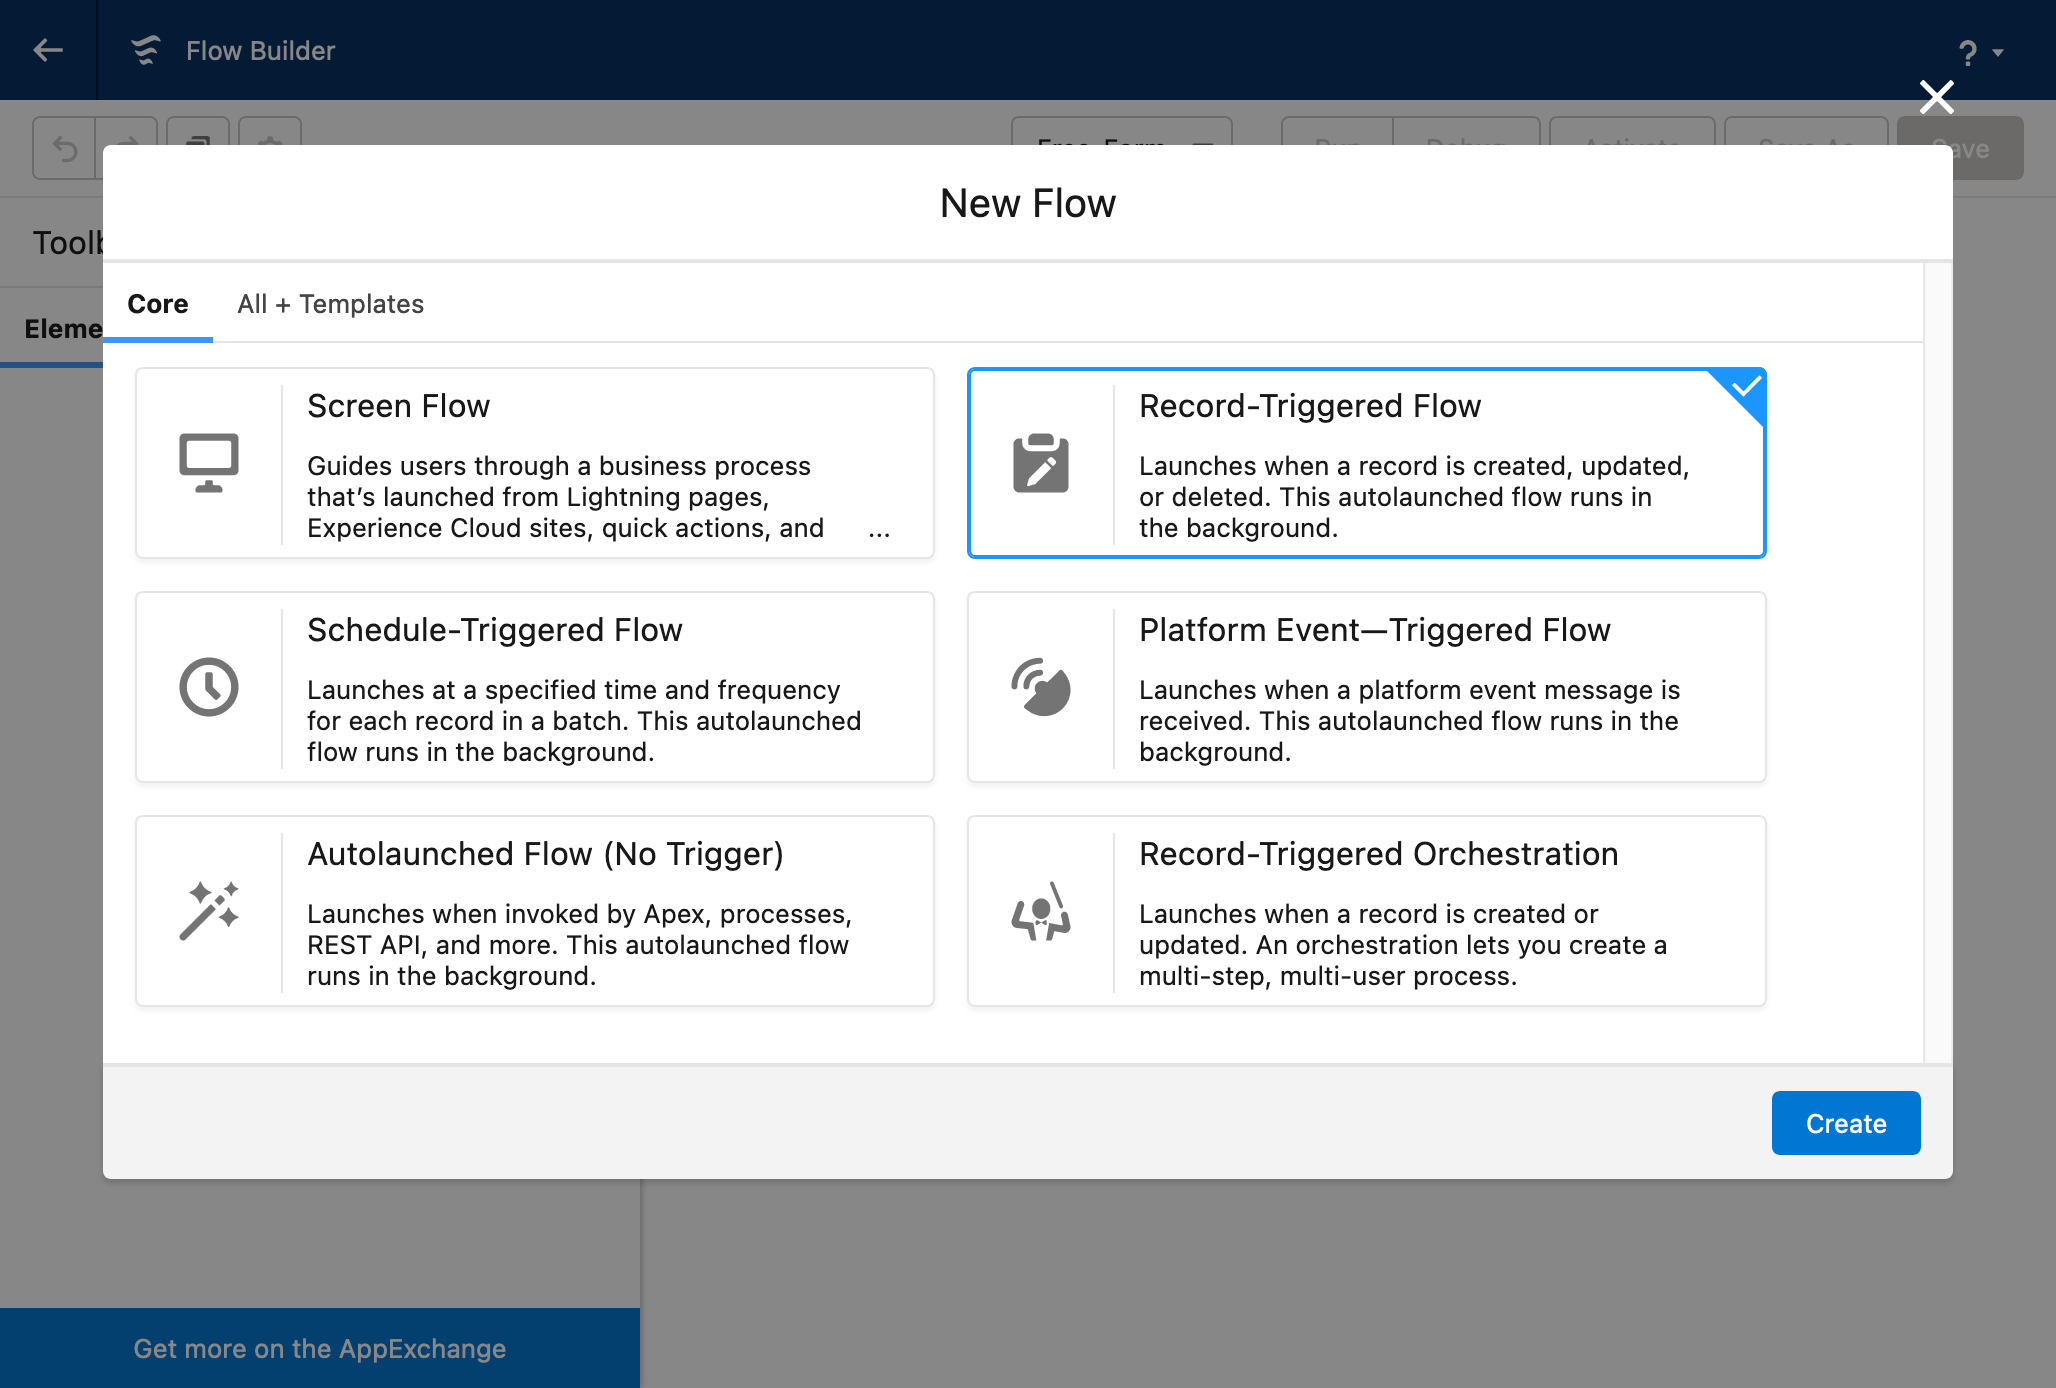Screen dimensions: 2056x1388
Task: Open Get more on the AppExchange link
Action: tap(320, 1348)
